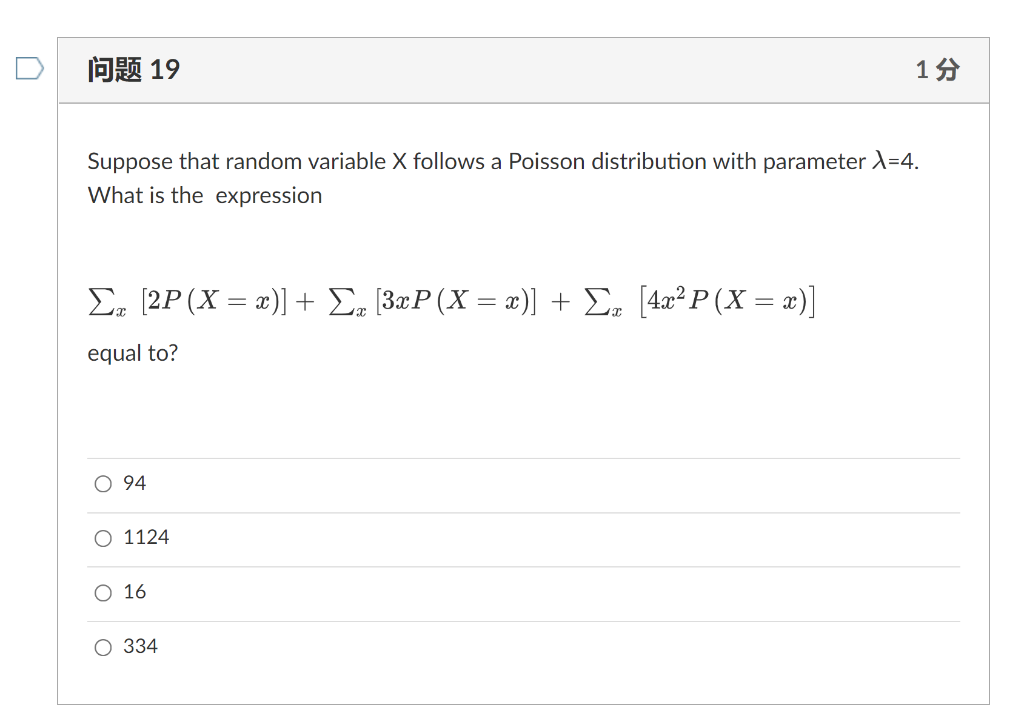The height and width of the screenshot is (713, 1024).
Task: Click the sentence about Poisson distribution
Action: (x=503, y=161)
